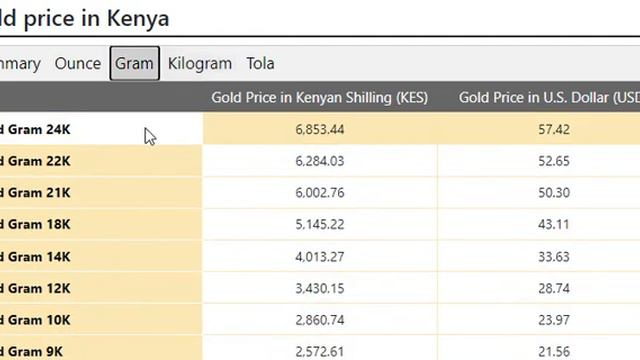This screenshot has width=640, height=360.
Task: Click the KES value 3,430.15
Action: (x=320, y=289)
